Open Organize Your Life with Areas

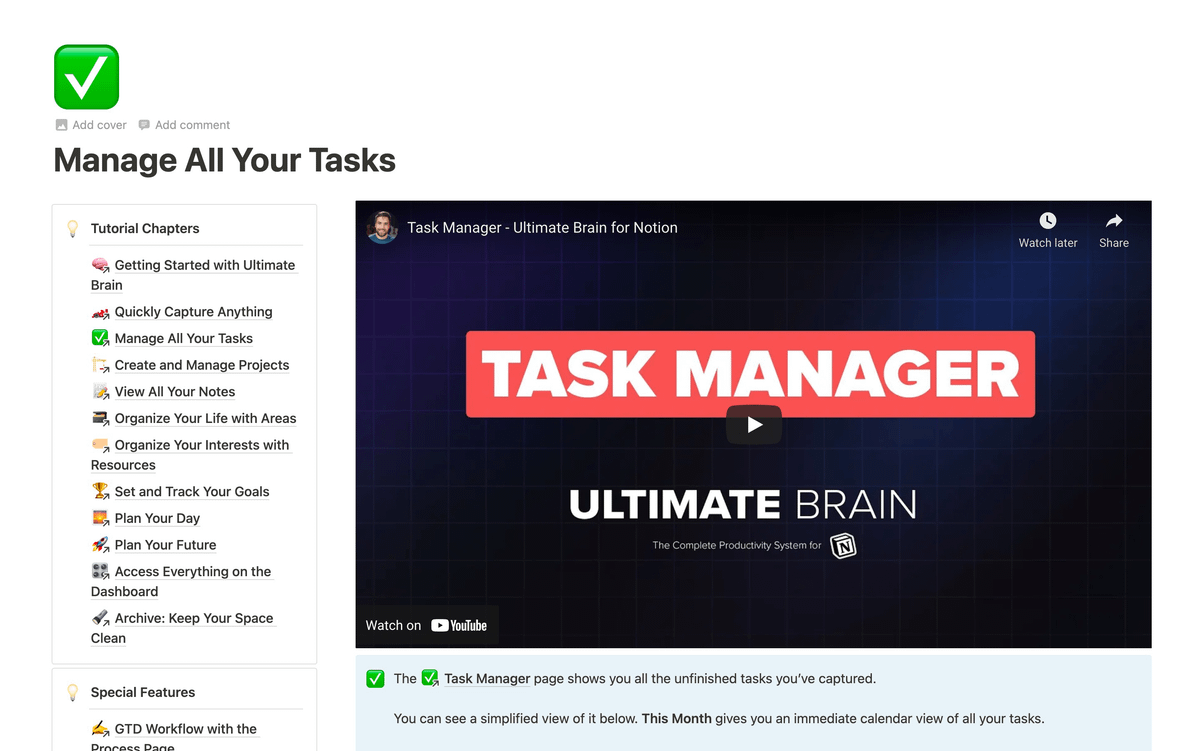click(205, 418)
